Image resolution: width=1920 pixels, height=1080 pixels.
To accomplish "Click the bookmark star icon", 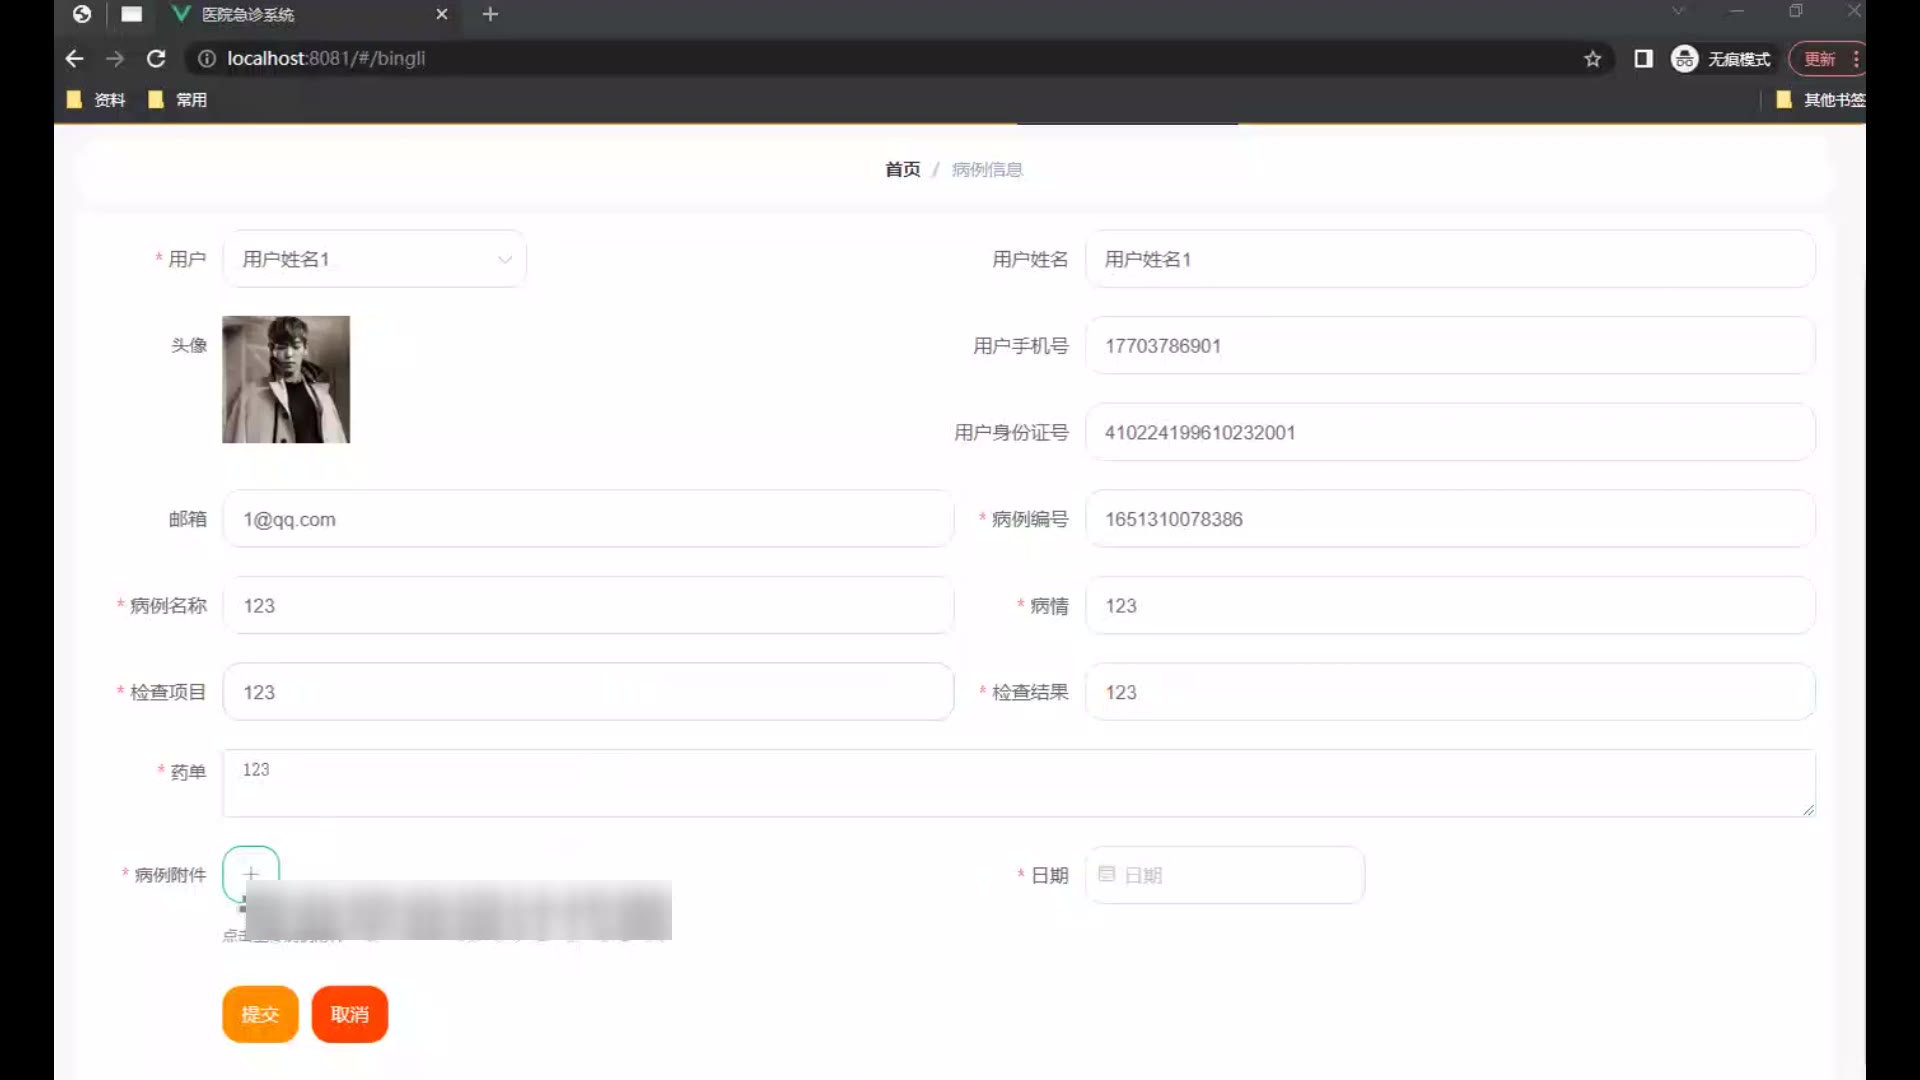I will click(x=1593, y=59).
